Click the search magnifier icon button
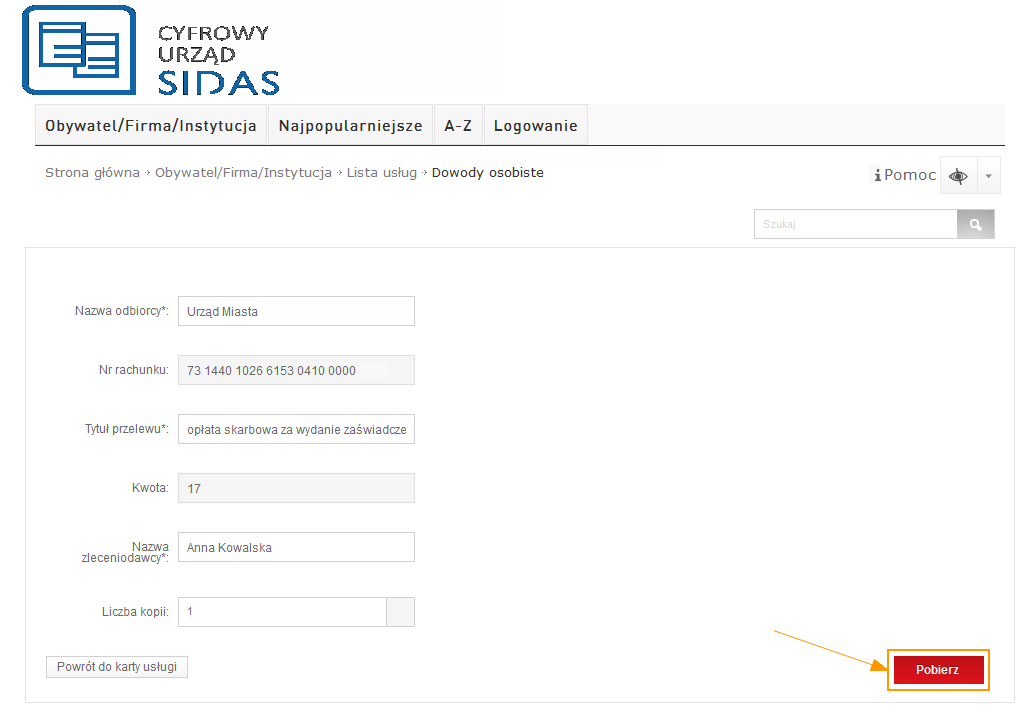Screen dimensions: 1035x724 point(975,224)
